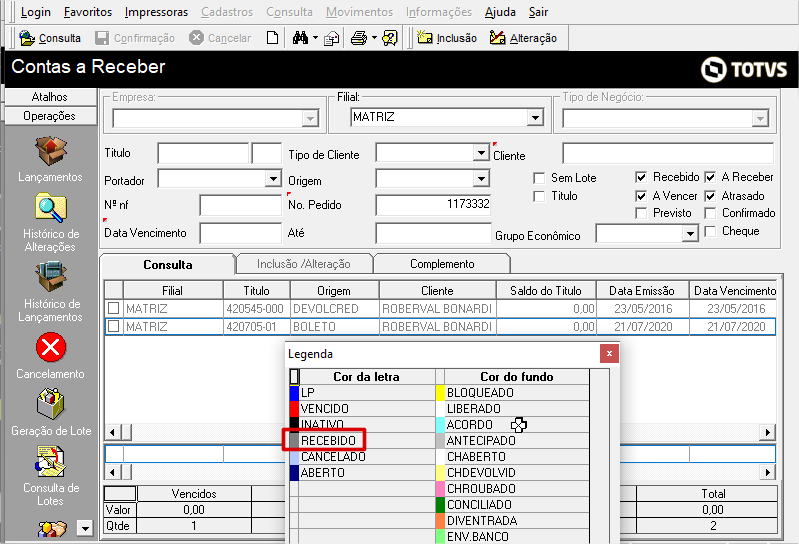Viewport: 799px width, 544px height.
Task: Click the TOTVS logo
Action: (x=743, y=69)
